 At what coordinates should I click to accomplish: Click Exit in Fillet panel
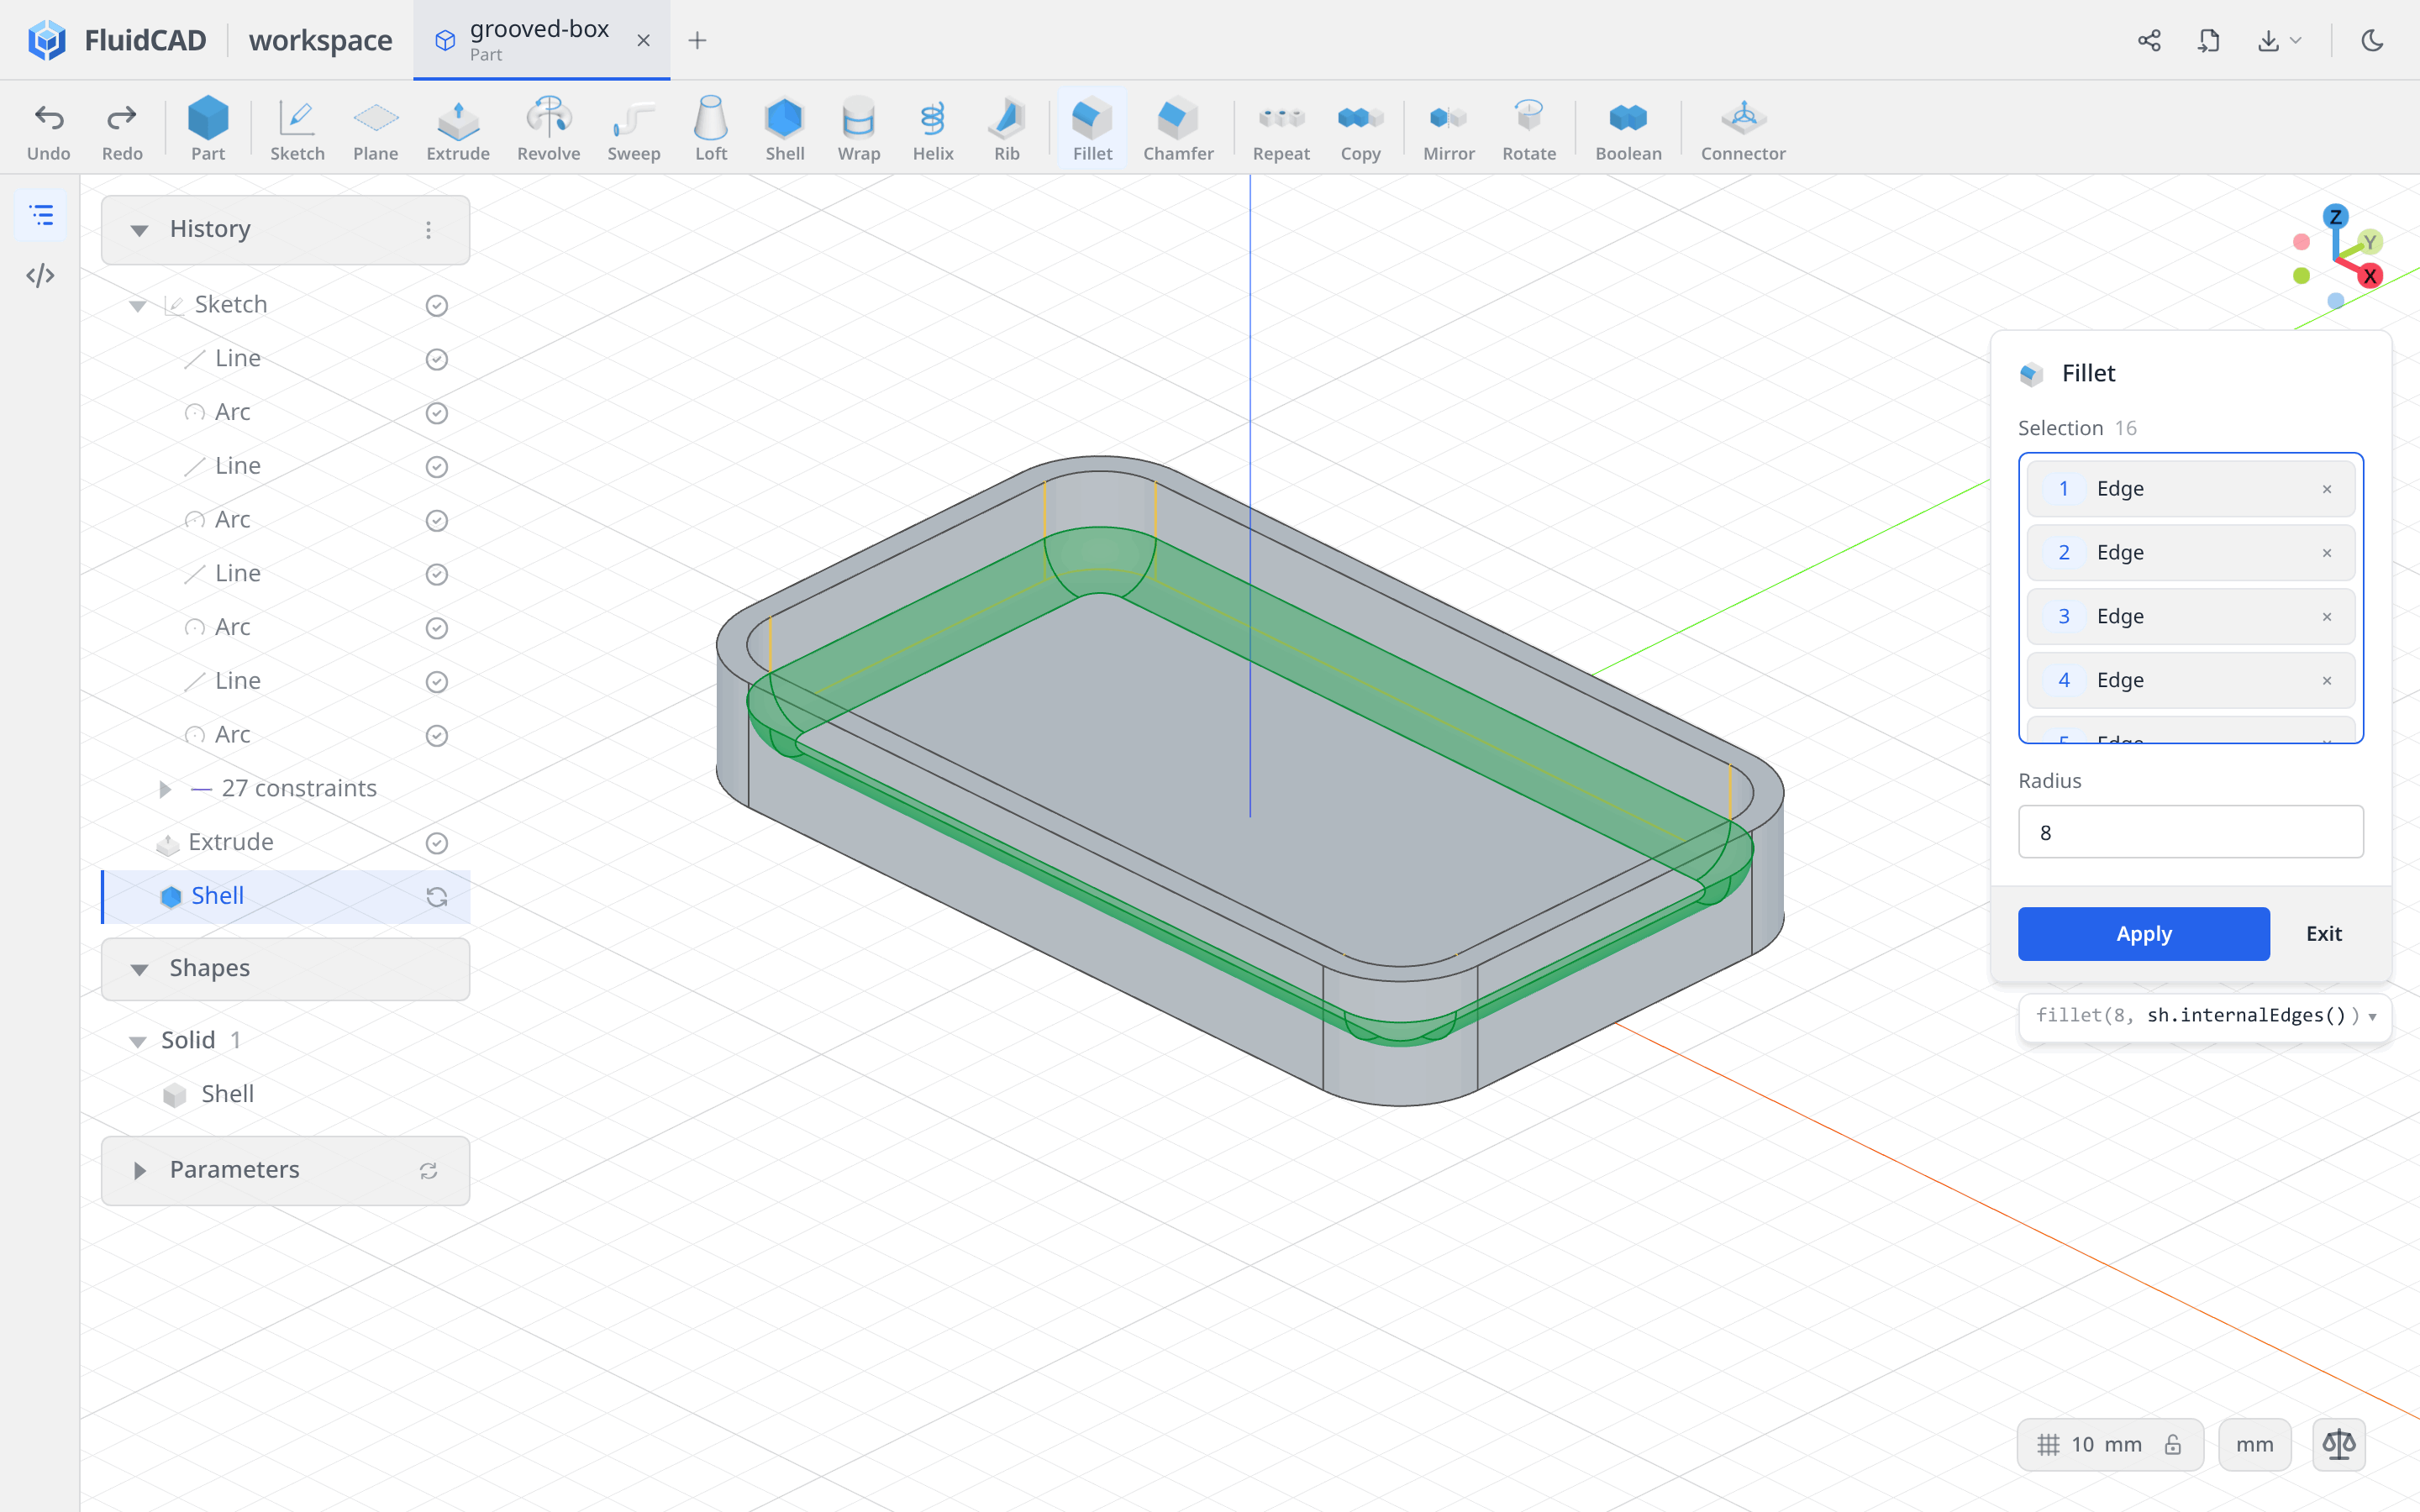coord(2323,933)
